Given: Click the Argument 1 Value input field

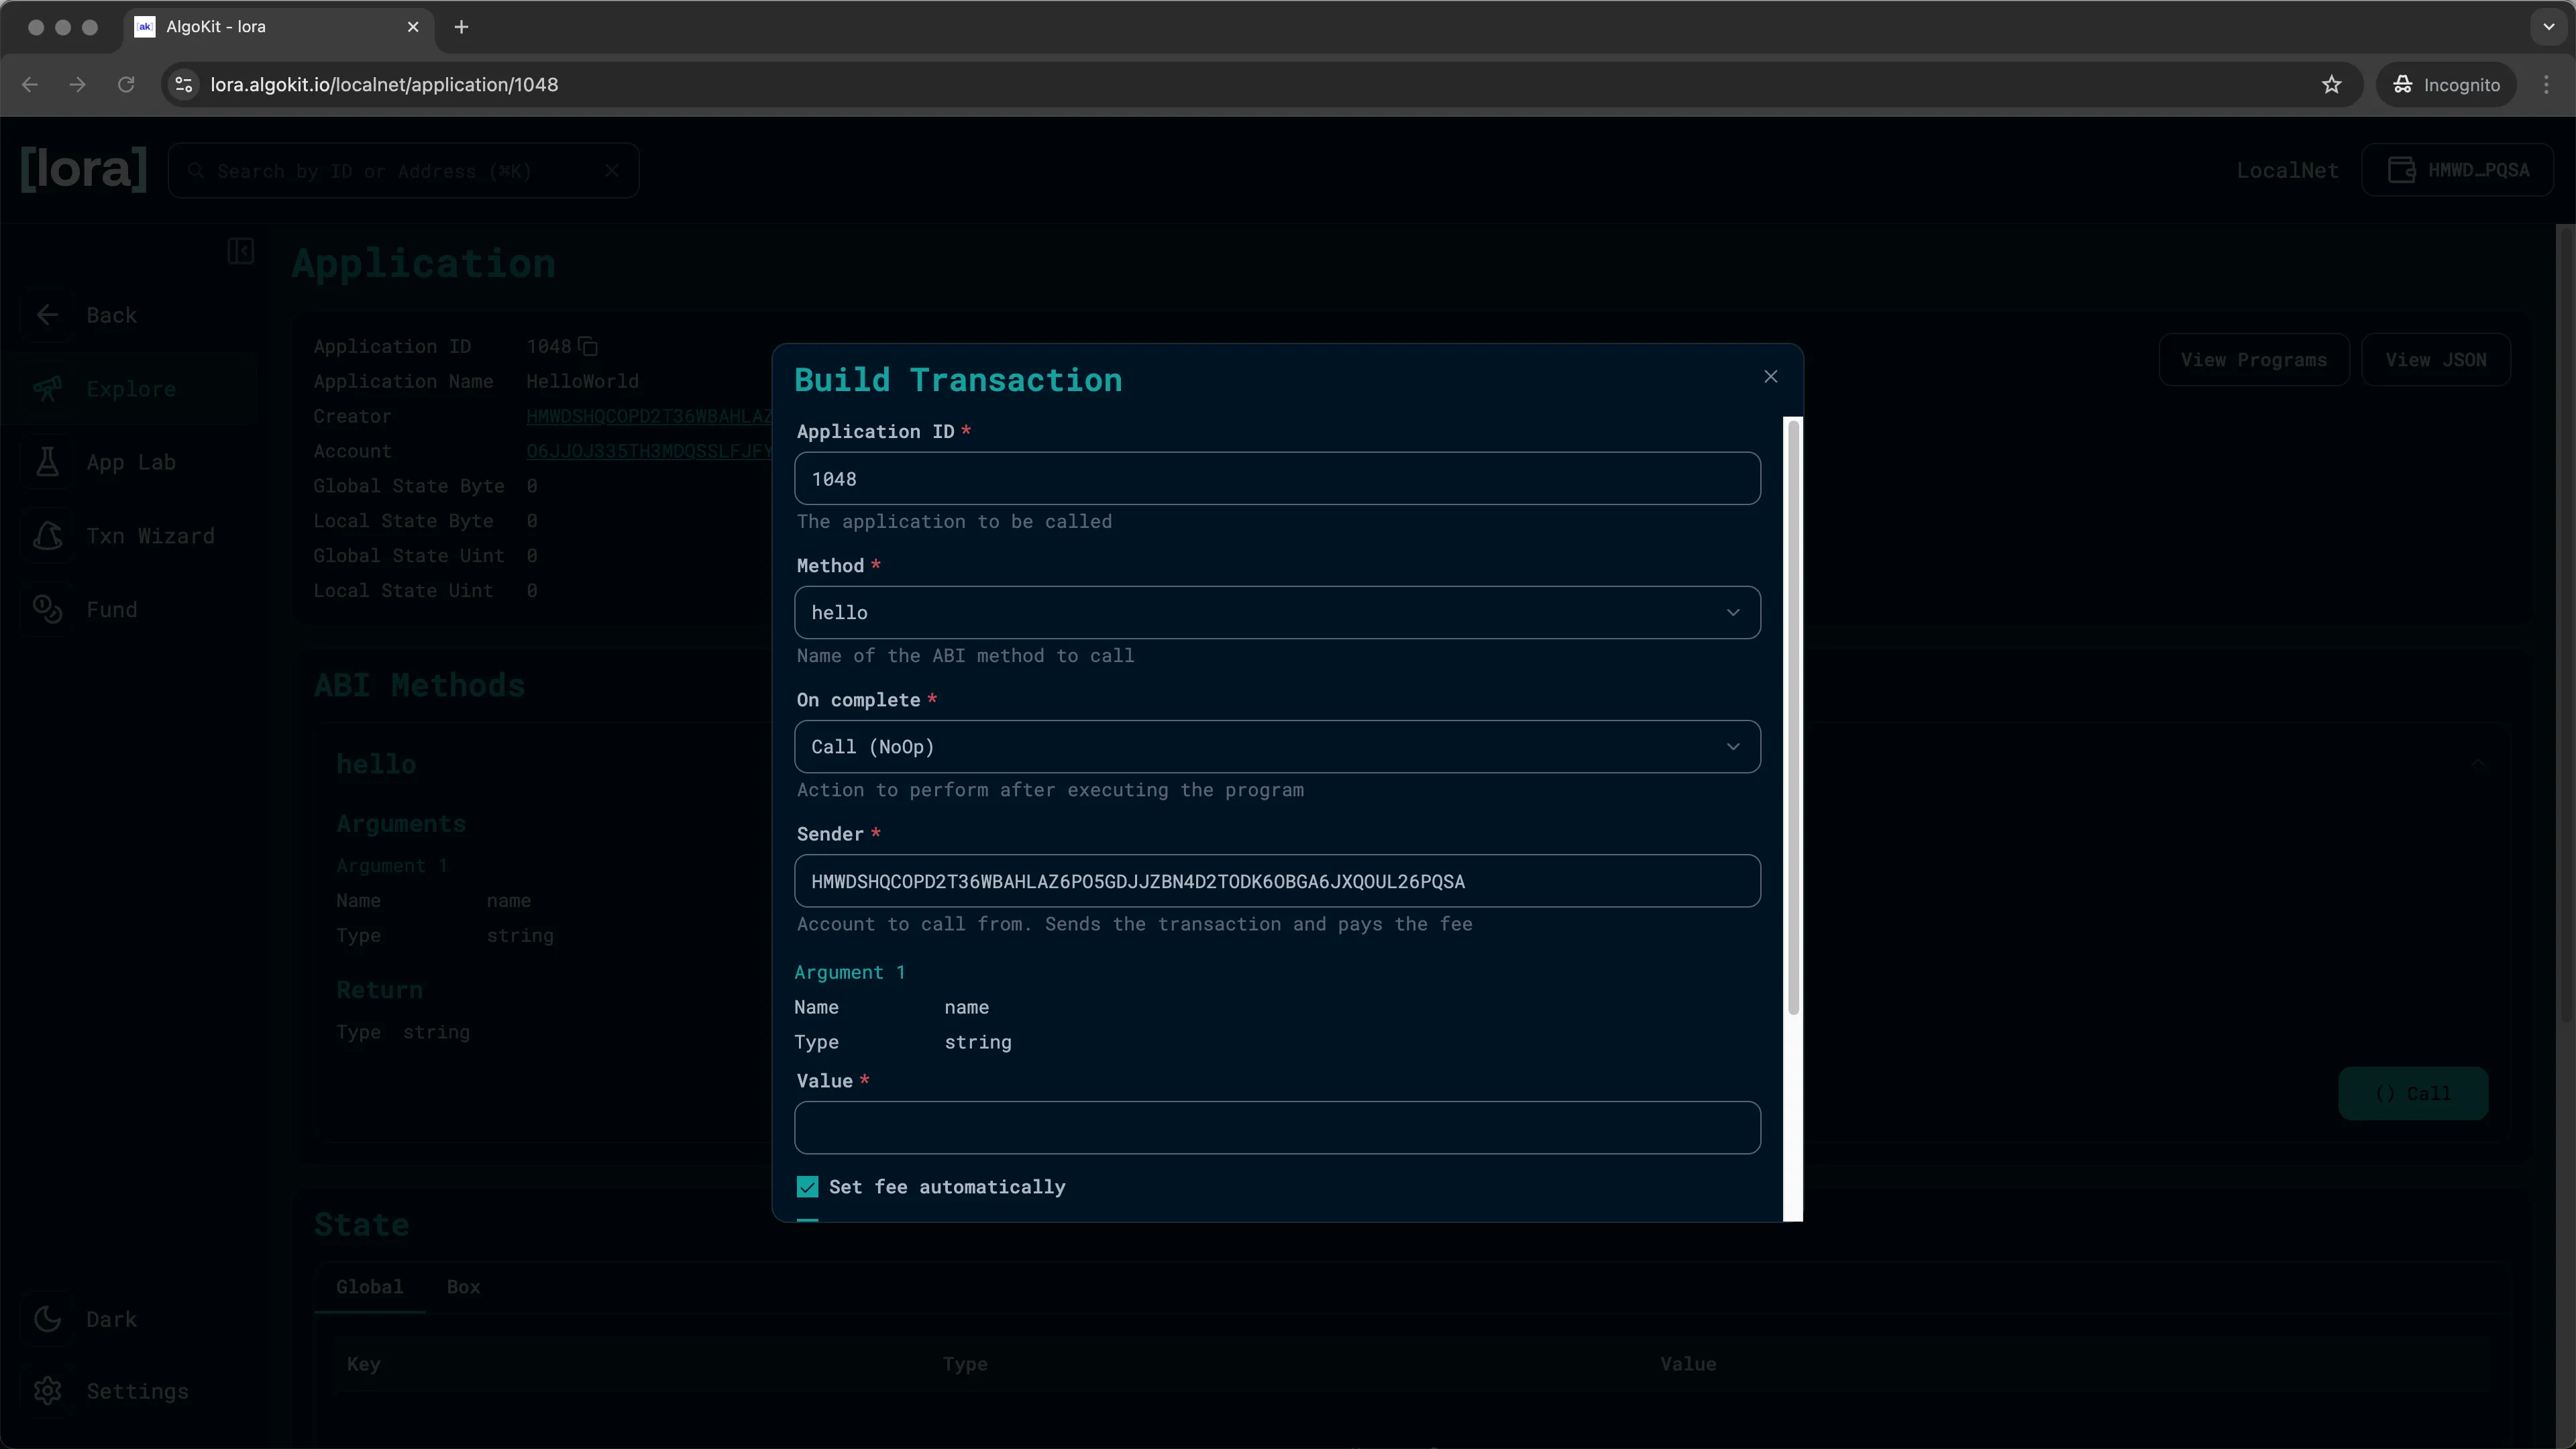Looking at the screenshot, I should point(1276,1128).
